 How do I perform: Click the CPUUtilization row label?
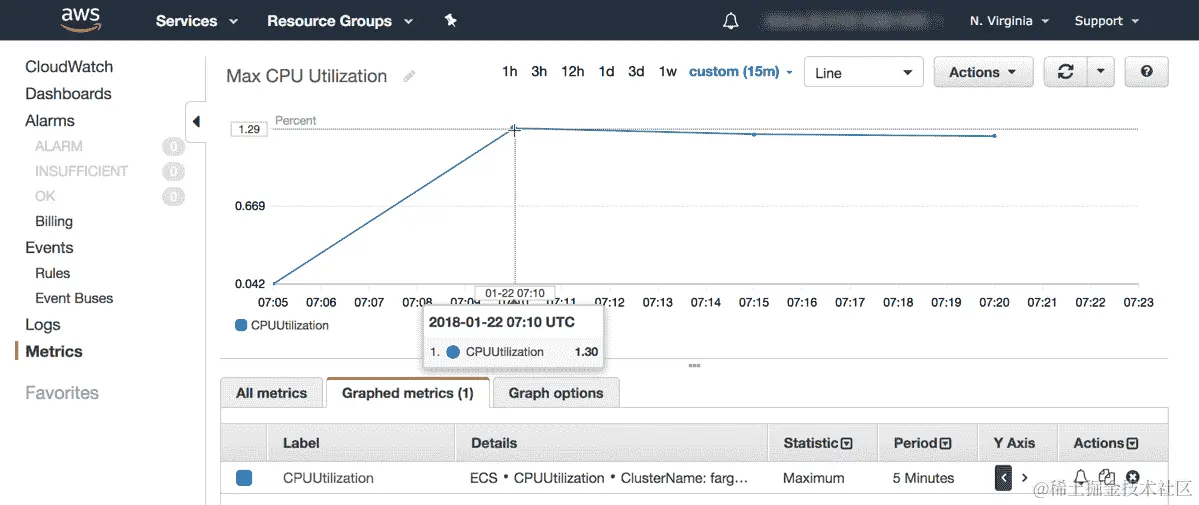point(328,478)
